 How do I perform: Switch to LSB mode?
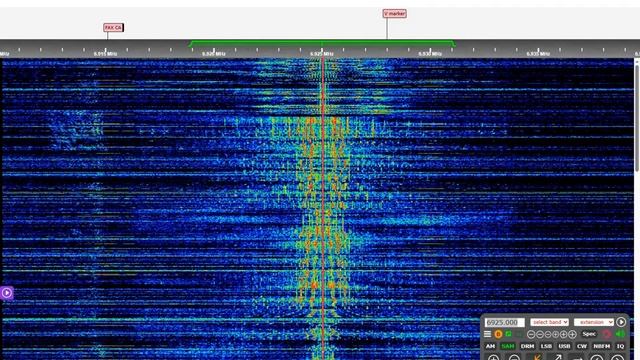546,346
